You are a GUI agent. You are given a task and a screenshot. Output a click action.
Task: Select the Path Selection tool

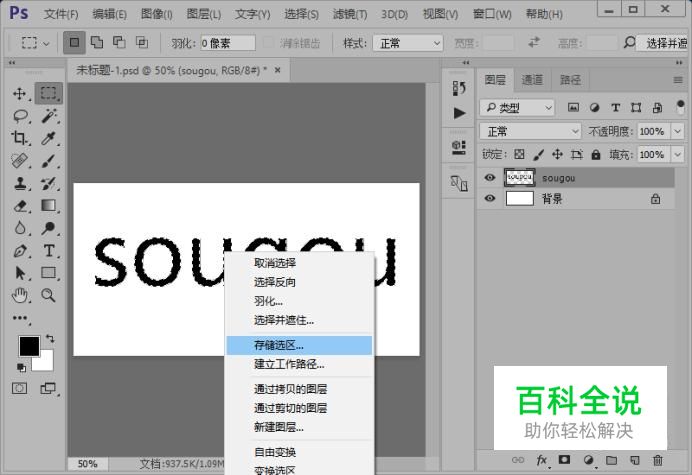tap(19, 273)
